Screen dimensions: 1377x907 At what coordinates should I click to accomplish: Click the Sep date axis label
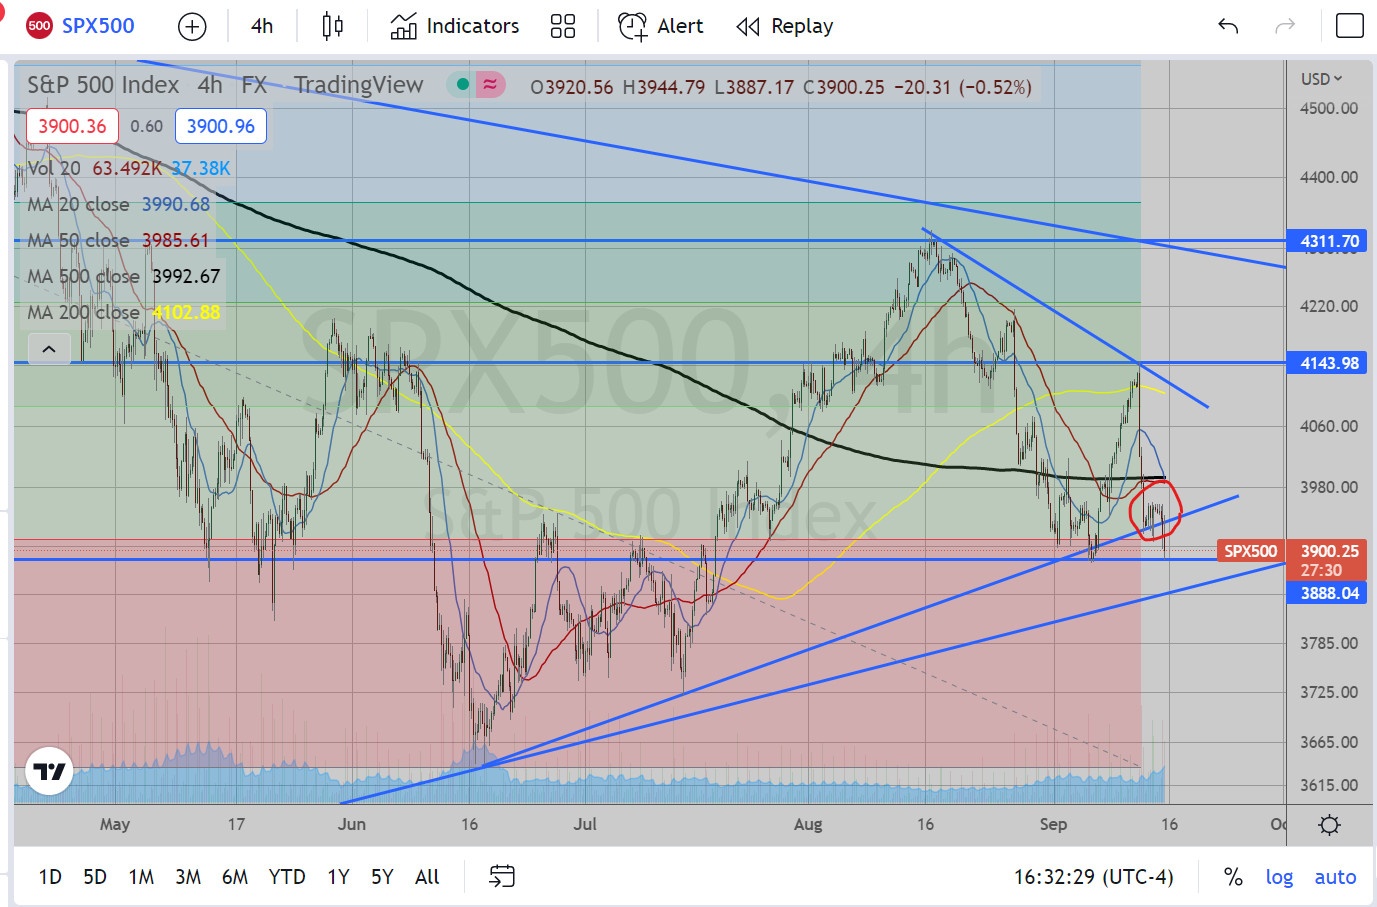tap(1053, 825)
